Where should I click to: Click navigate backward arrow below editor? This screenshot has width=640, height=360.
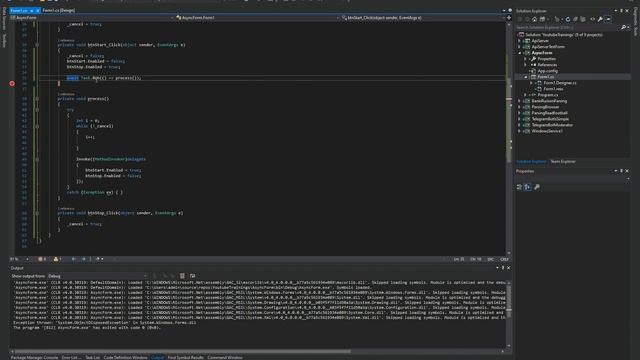point(73,259)
